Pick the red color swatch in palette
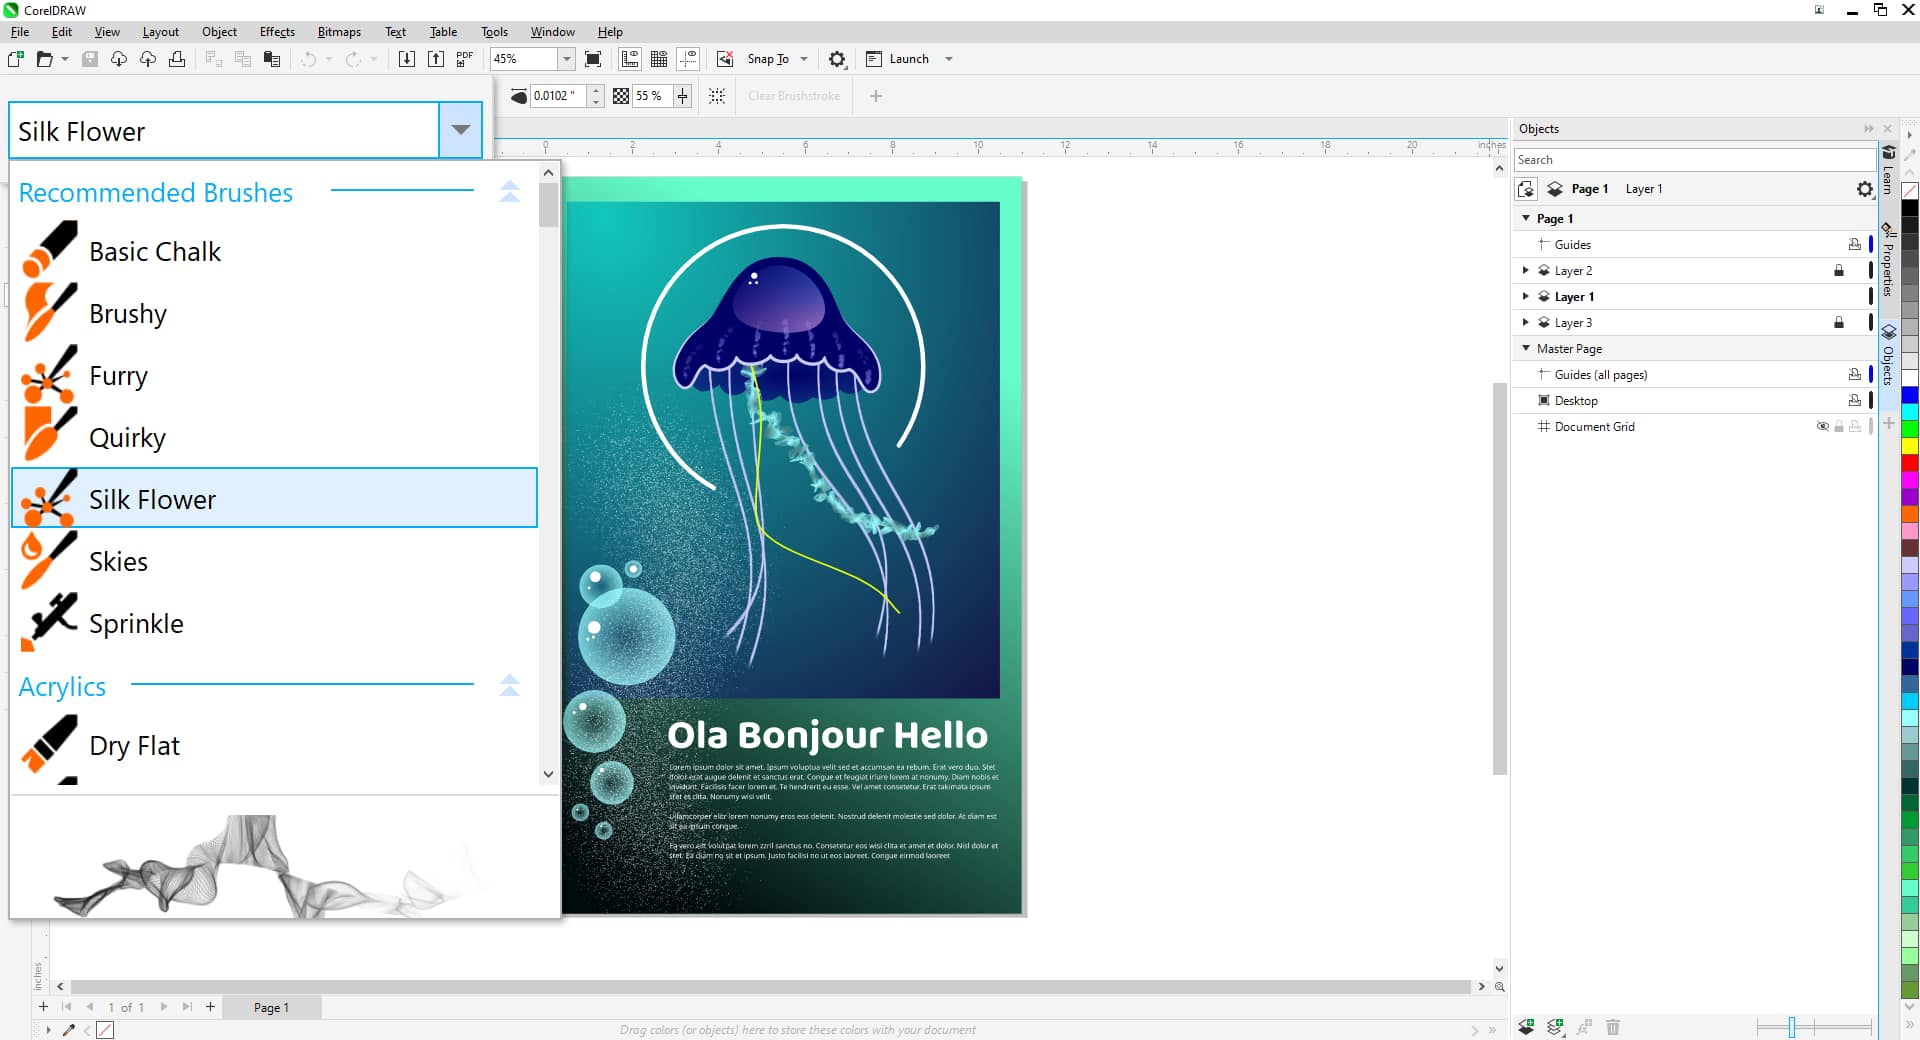 [1909, 463]
